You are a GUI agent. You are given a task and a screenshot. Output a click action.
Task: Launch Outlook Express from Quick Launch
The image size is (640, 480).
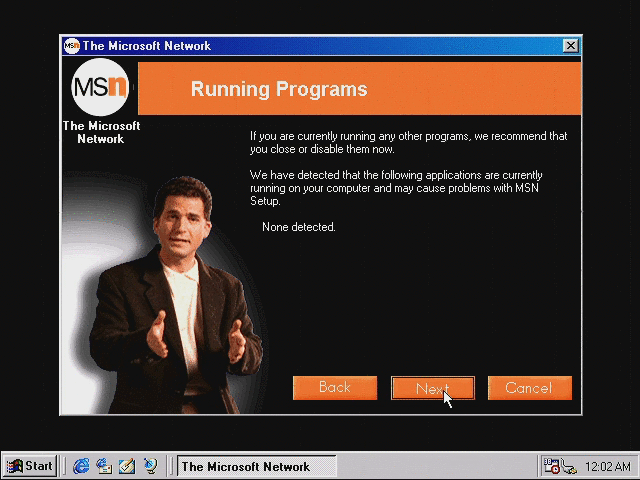click(x=104, y=466)
